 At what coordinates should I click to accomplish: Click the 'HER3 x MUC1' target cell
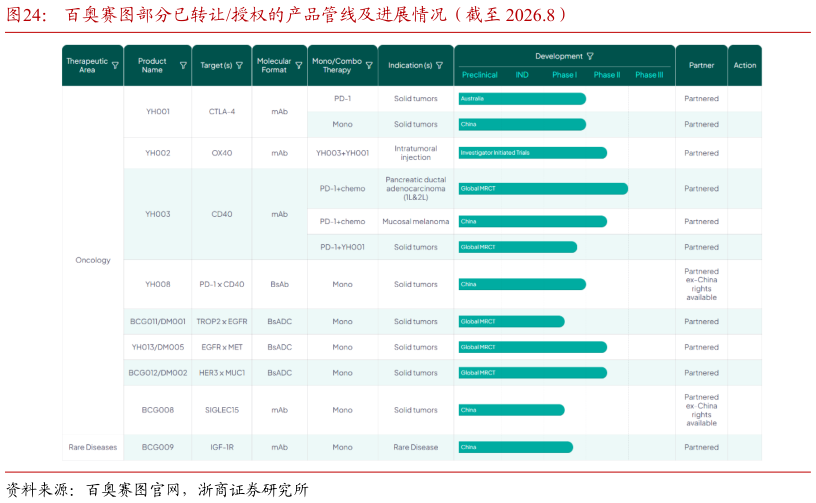click(x=222, y=373)
